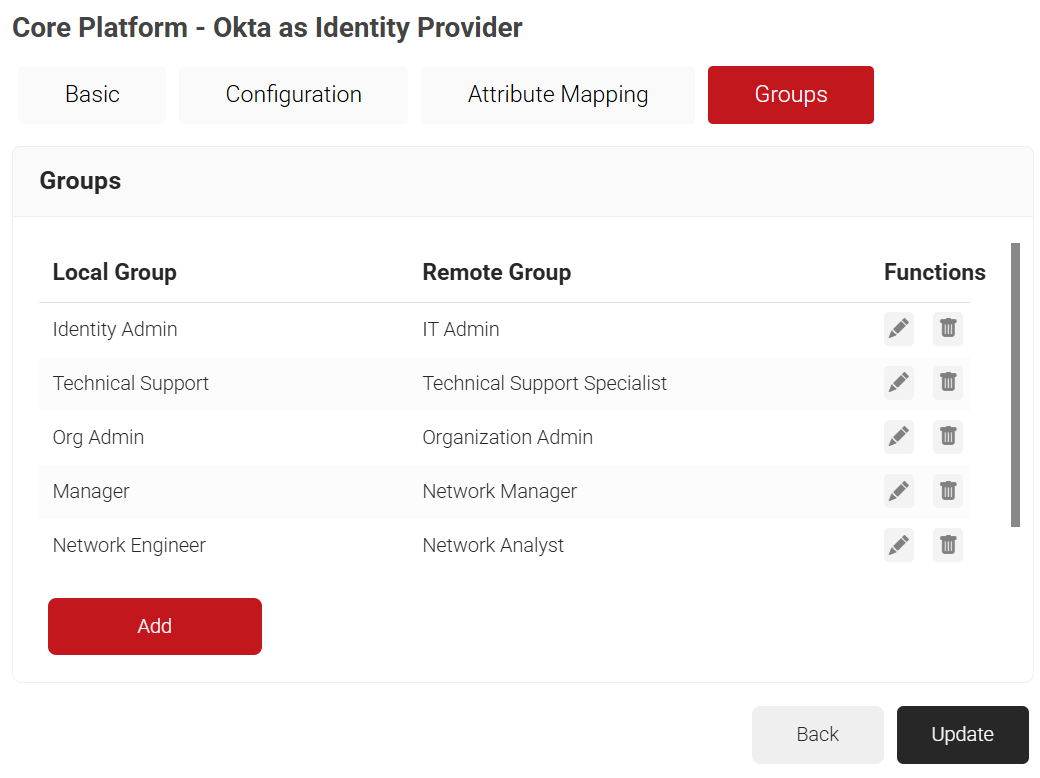Edit the Network Engineer group mapping

tap(898, 545)
